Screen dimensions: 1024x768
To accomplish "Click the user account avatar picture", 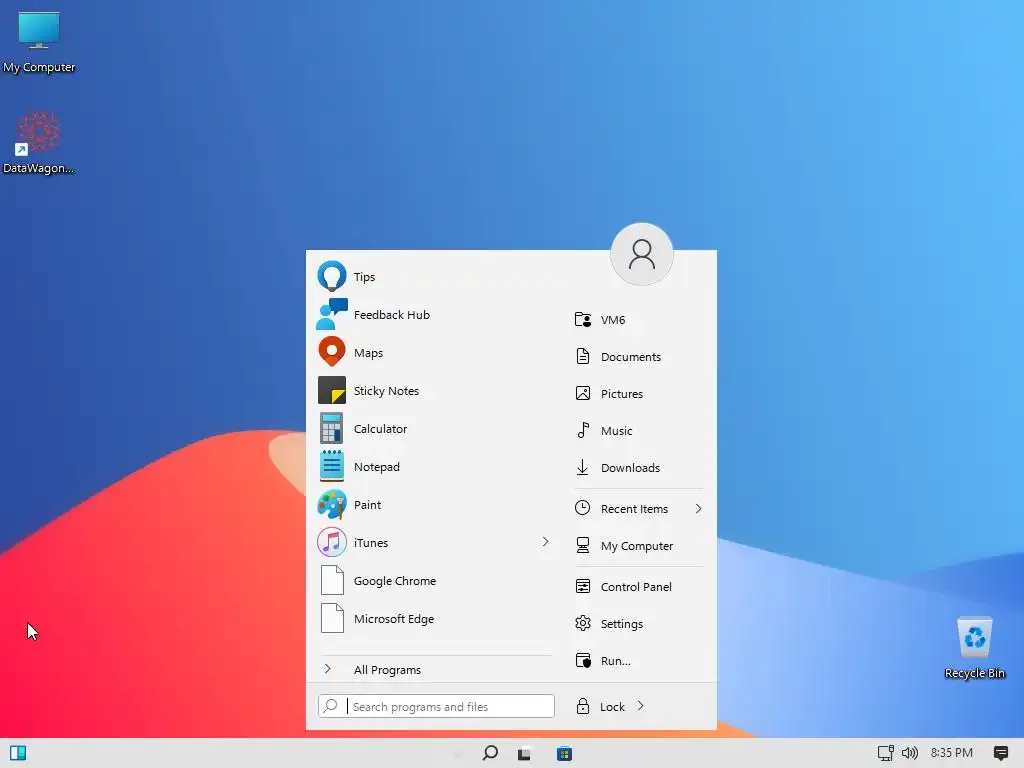I will point(641,254).
